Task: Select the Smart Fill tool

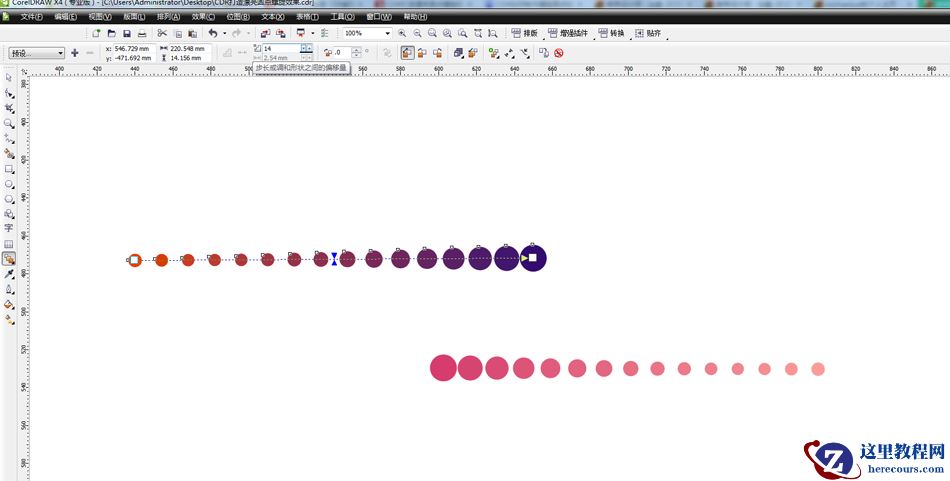Action: 9,154
